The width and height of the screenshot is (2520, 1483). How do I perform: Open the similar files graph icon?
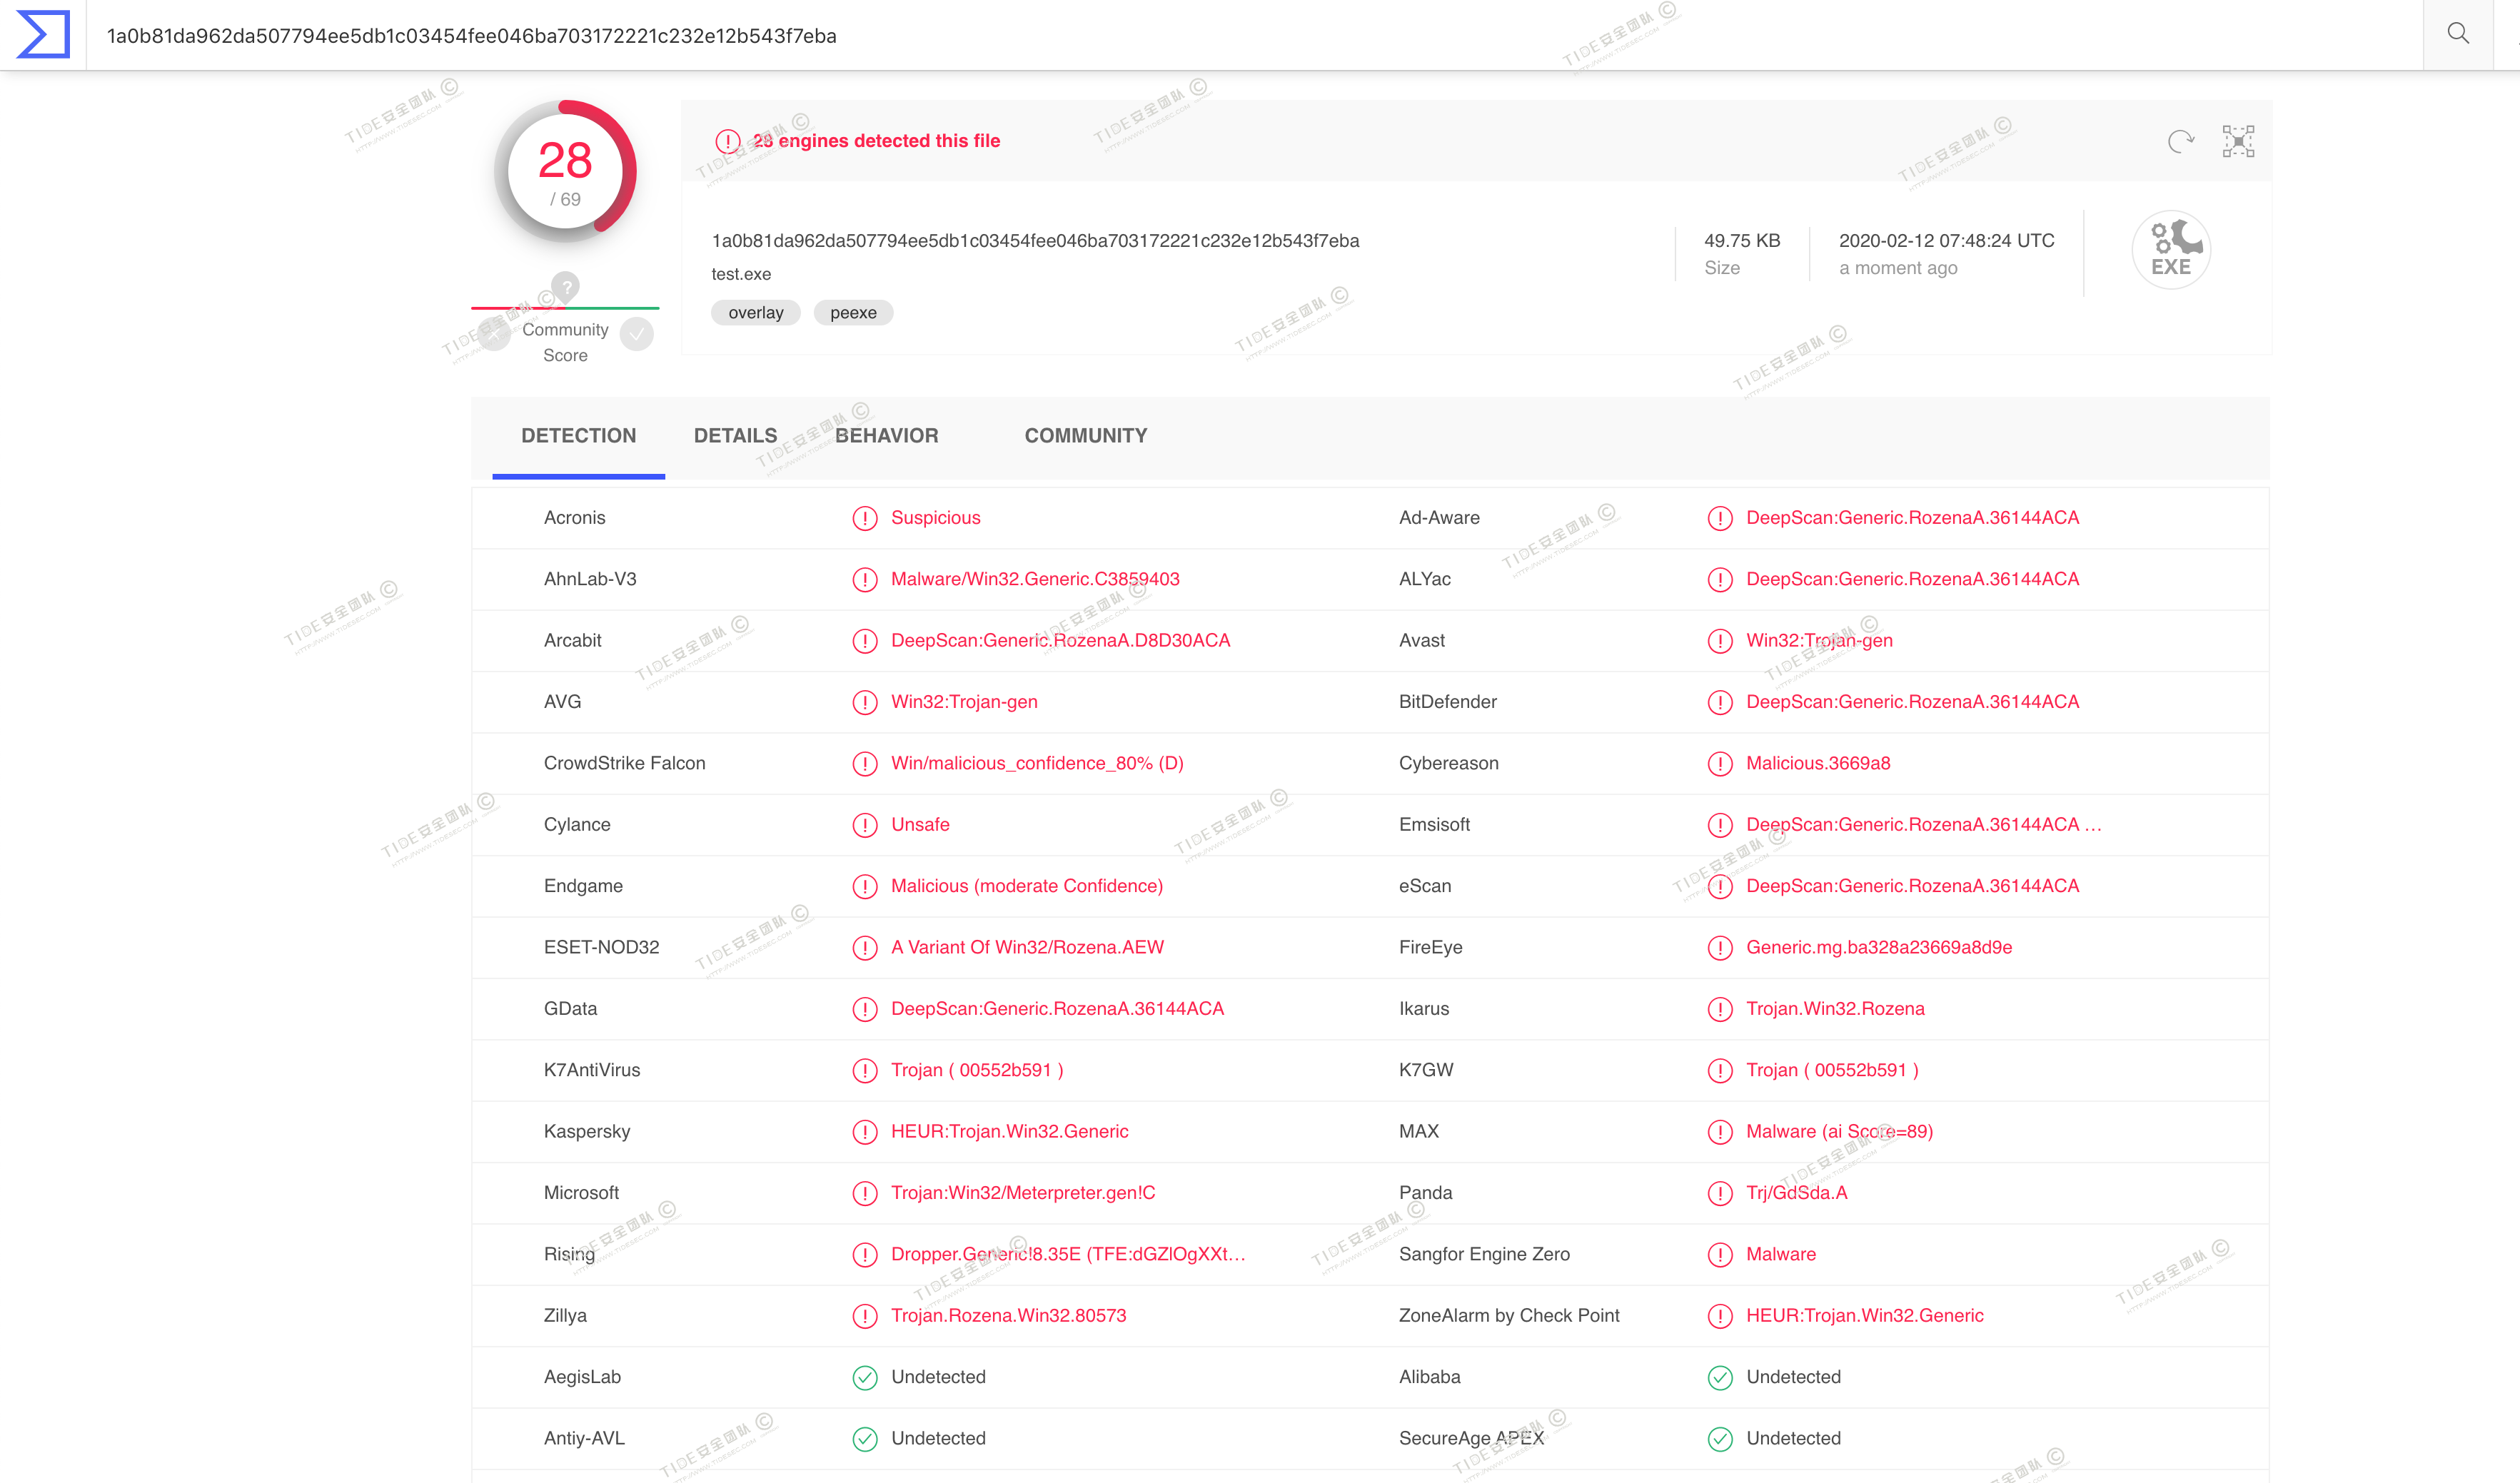click(2238, 141)
